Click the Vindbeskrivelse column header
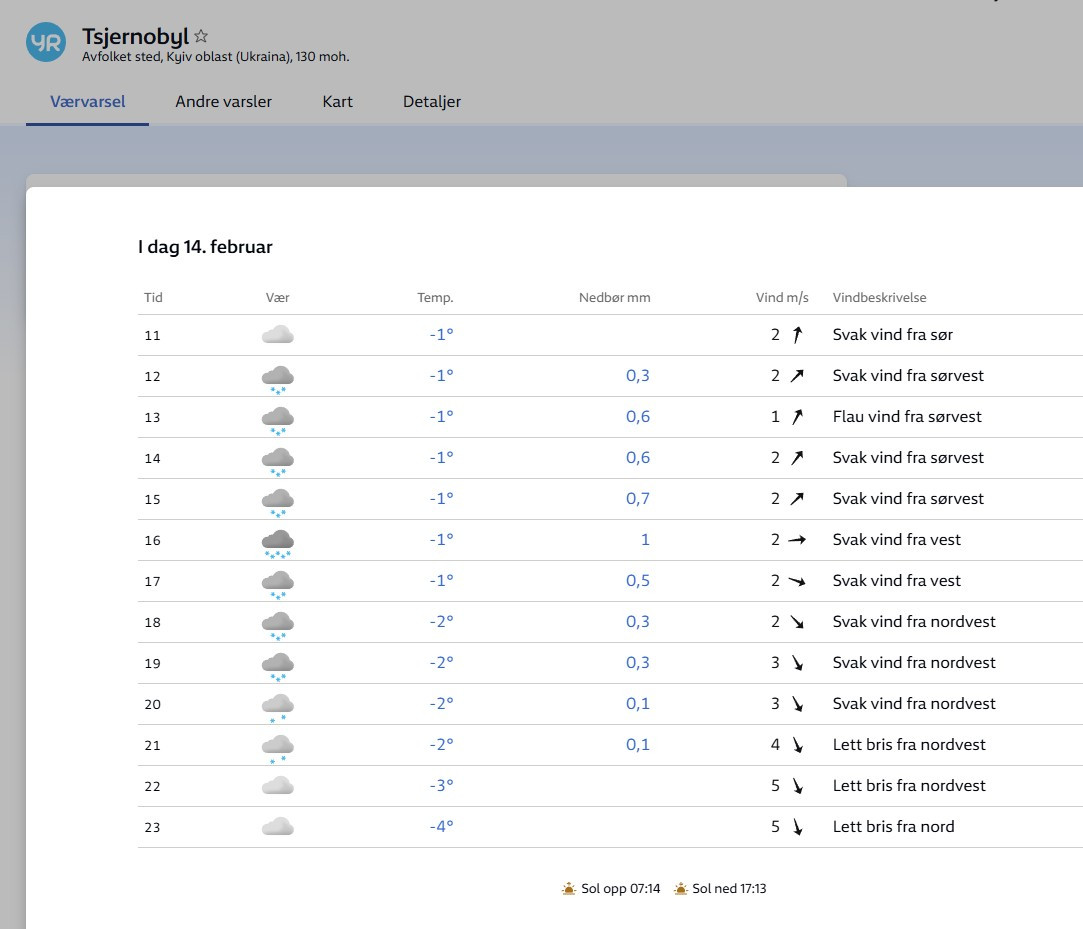Viewport: 1083px width, 929px height. point(879,298)
